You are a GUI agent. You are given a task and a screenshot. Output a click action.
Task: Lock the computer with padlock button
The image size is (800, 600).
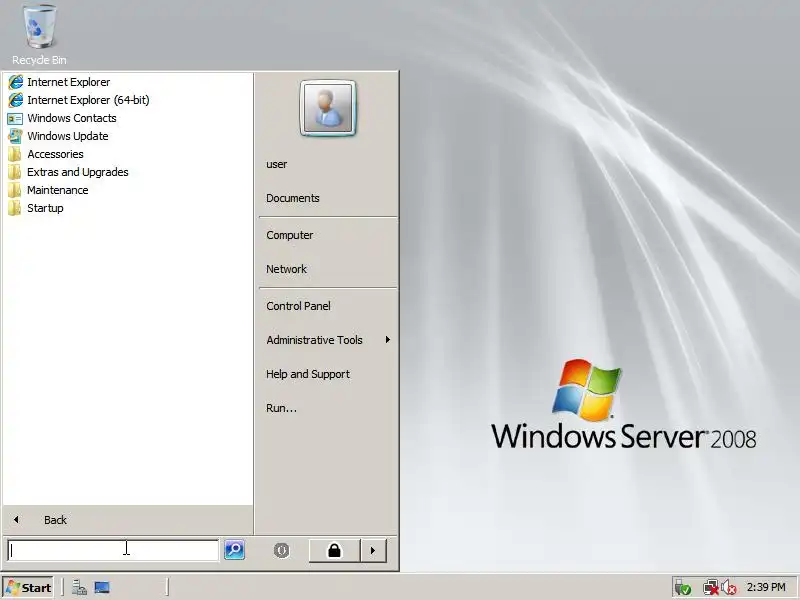point(335,551)
